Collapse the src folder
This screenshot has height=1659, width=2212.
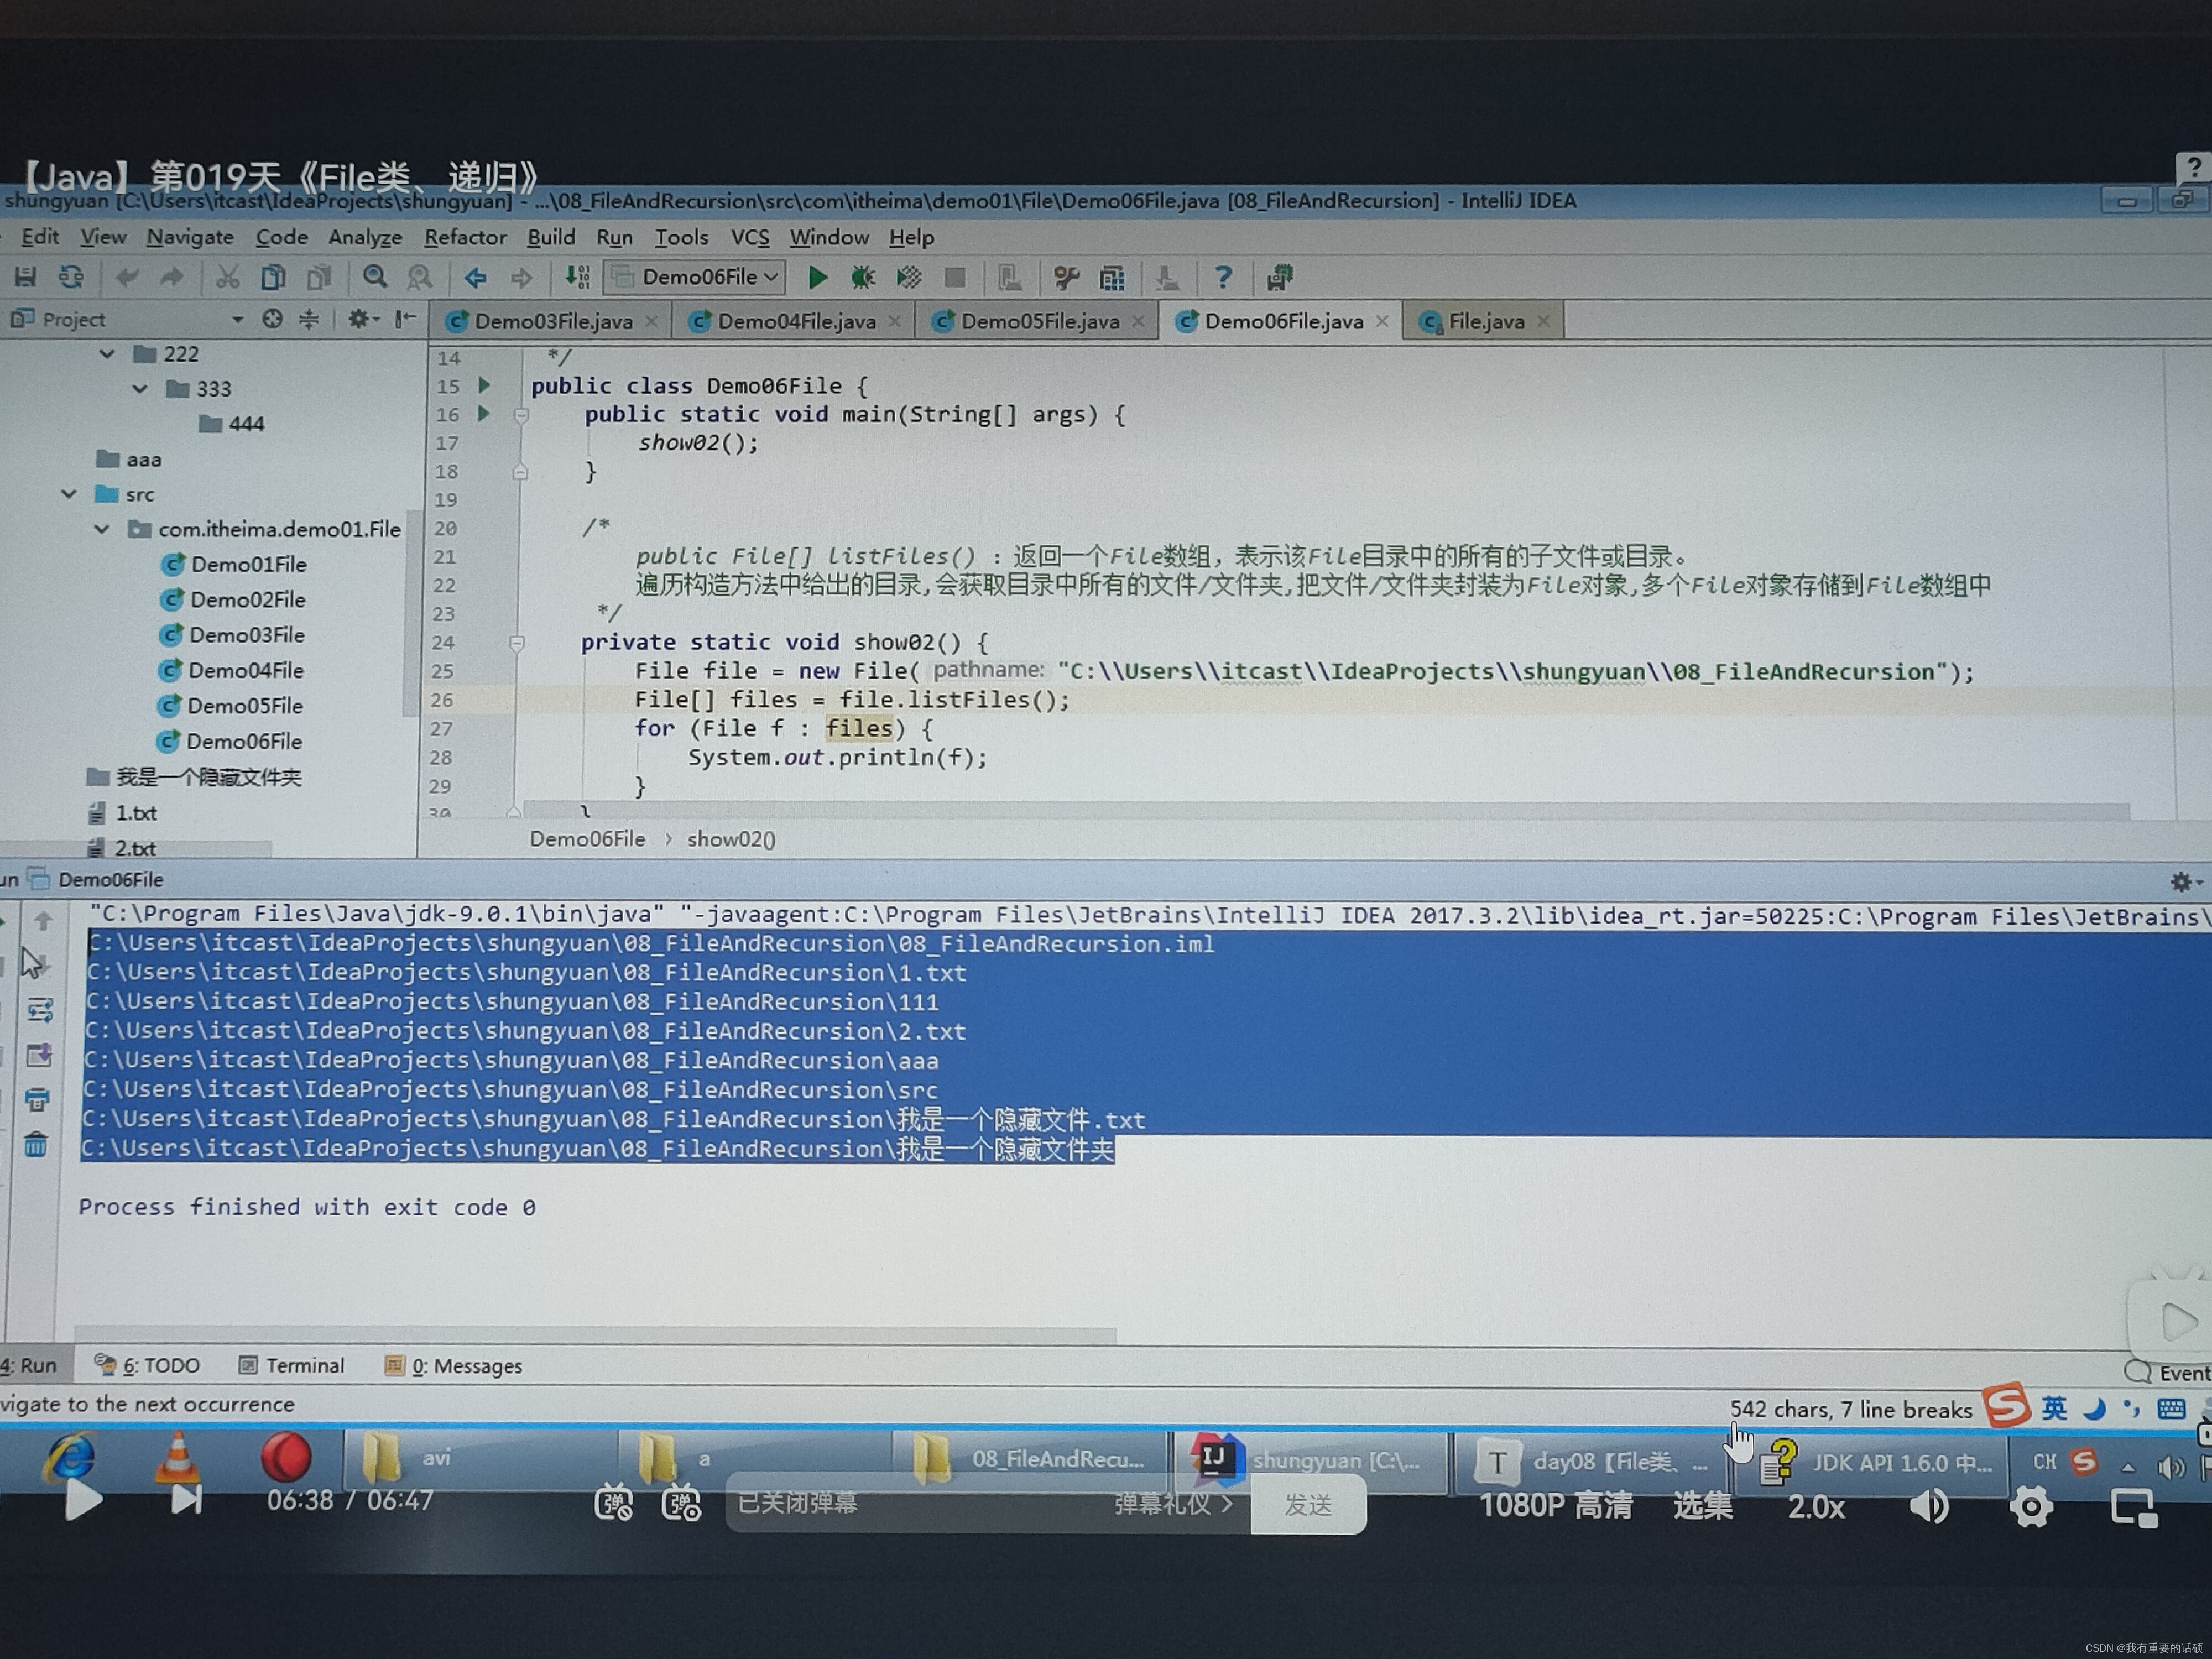[x=69, y=493]
